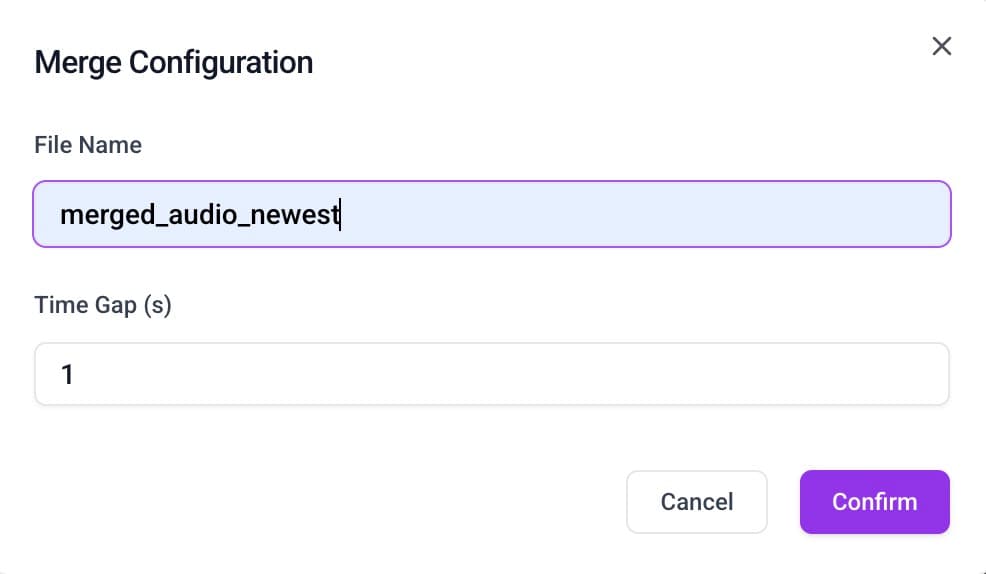This screenshot has height=574, width=986.
Task: Click the "Time Gap (s)" label
Action: [x=103, y=305]
